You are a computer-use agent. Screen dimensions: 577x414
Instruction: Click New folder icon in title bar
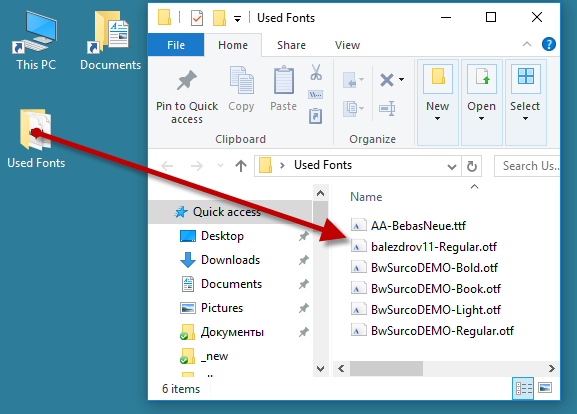pyautogui.click(x=219, y=18)
